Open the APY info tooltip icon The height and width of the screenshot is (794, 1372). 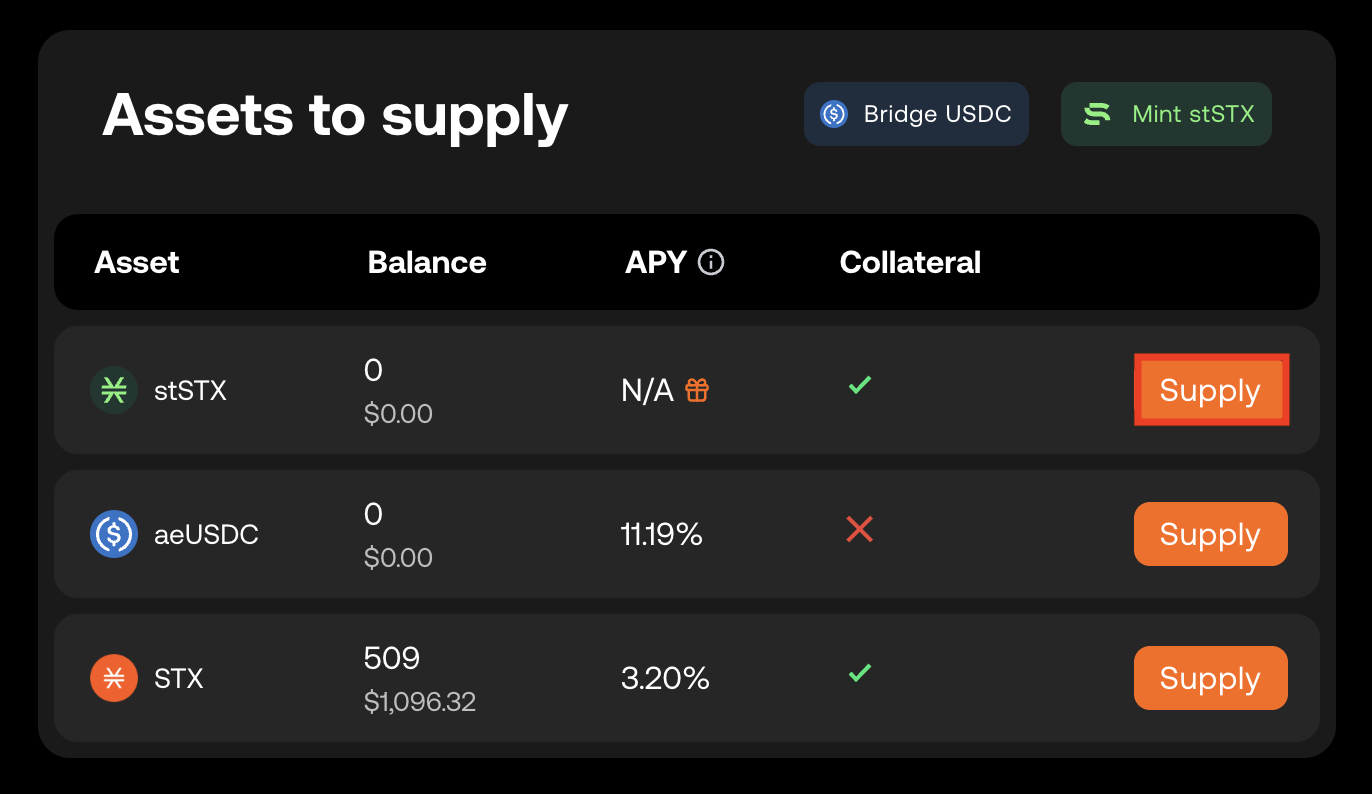coord(711,262)
